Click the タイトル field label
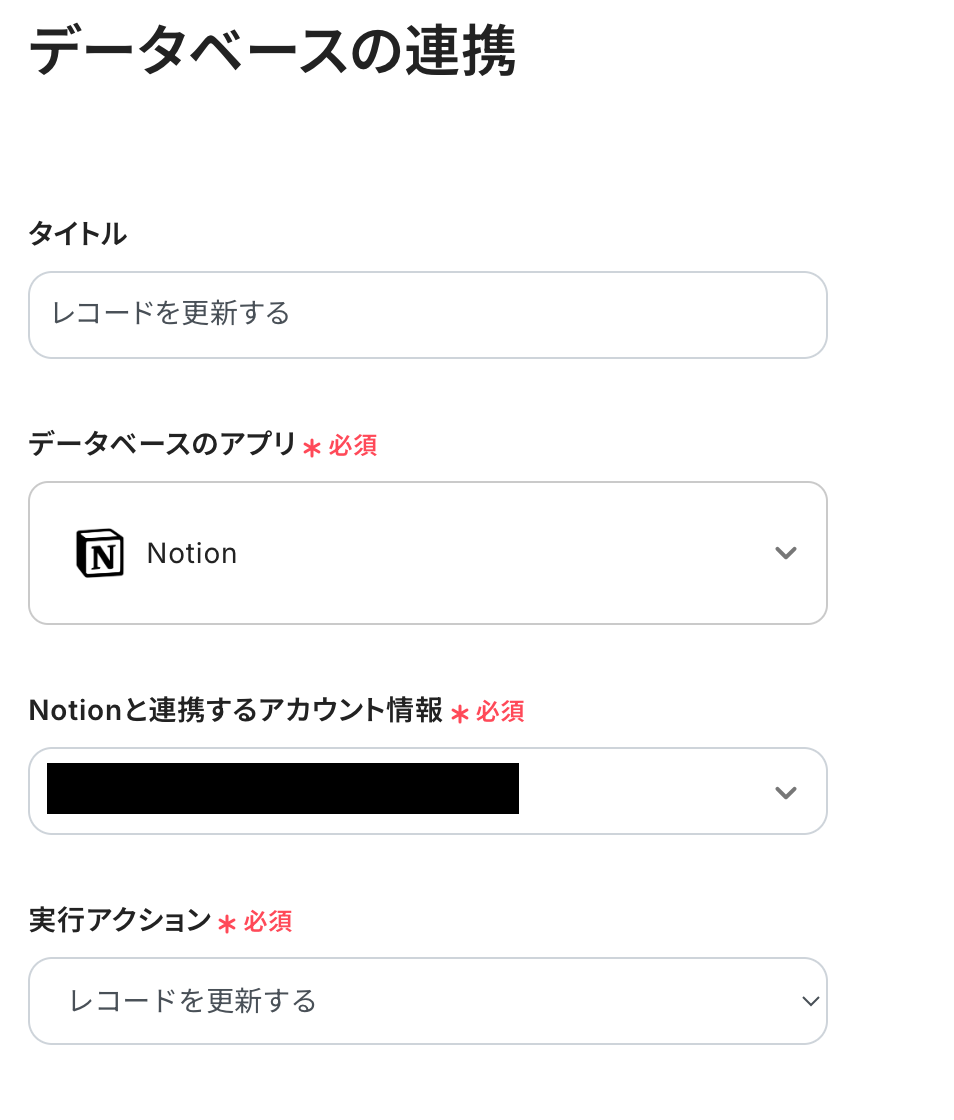Viewport: 954px width, 1120px height. pos(77,234)
